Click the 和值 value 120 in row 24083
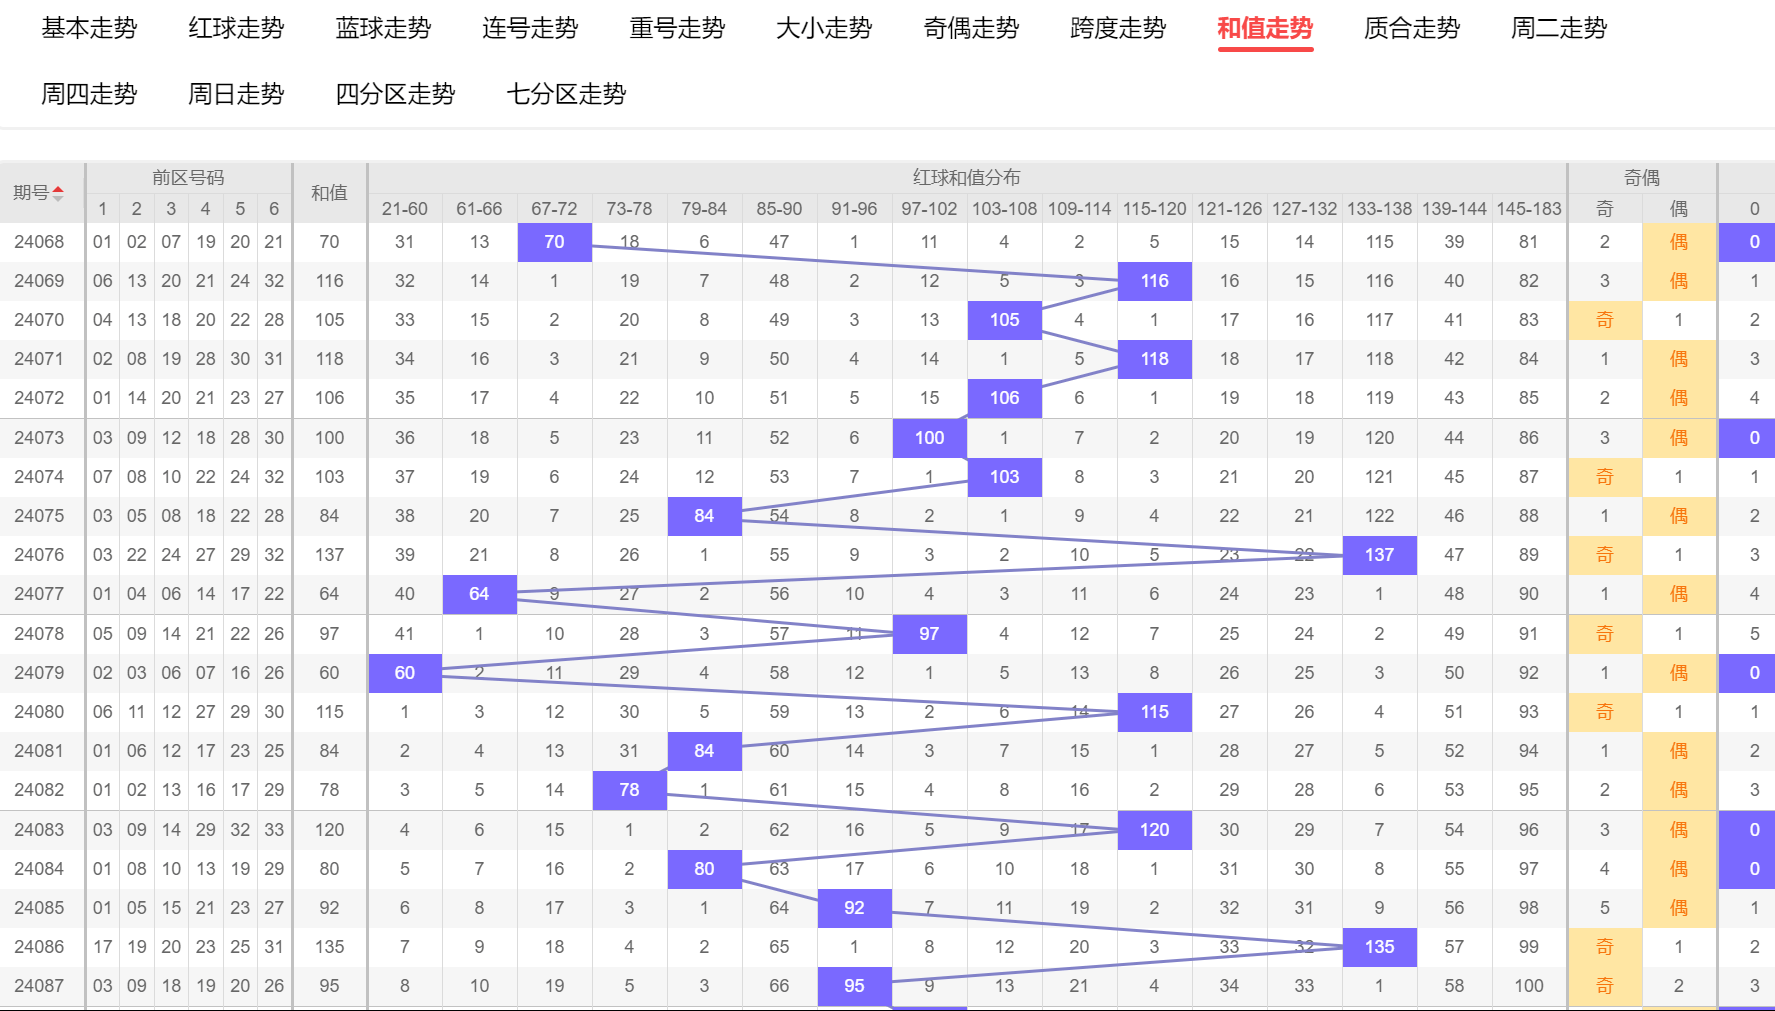This screenshot has width=1775, height=1011. tap(329, 830)
